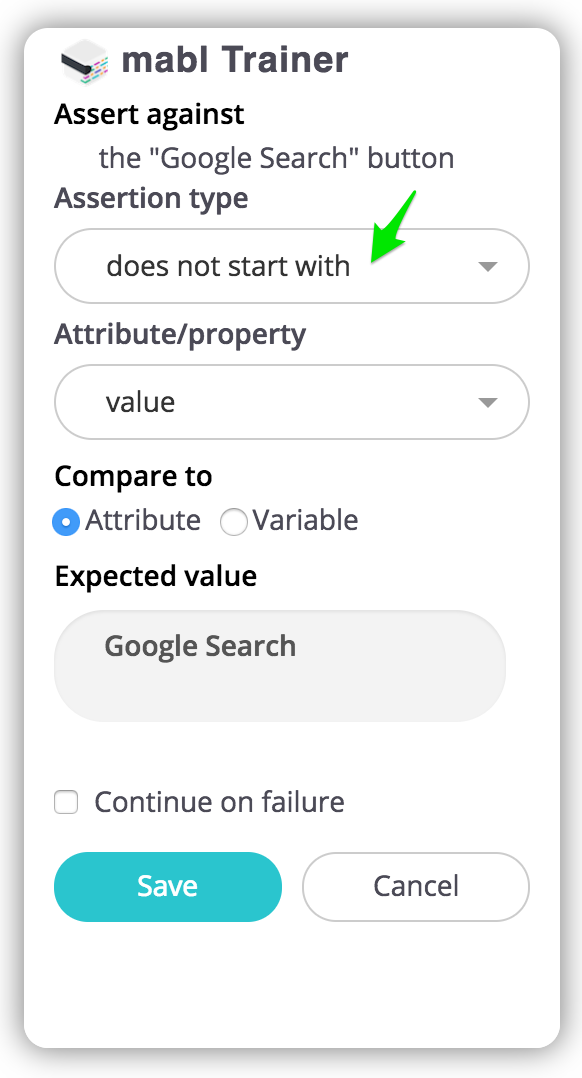This screenshot has width=582, height=1078.
Task: Click the Assert against heading
Action: coord(149,114)
